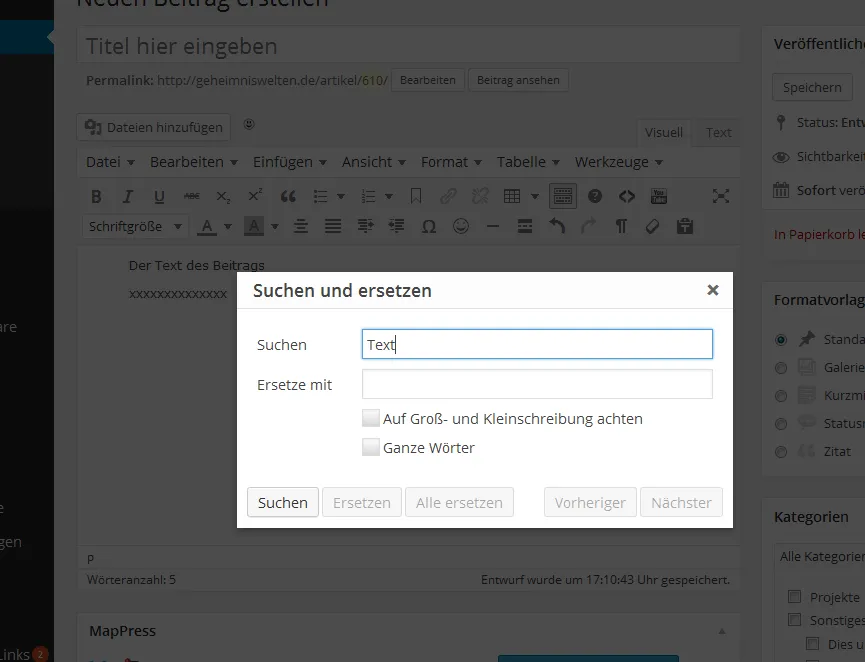Image resolution: width=865 pixels, height=662 pixels.
Task: Open the Format menu
Action: [451, 162]
